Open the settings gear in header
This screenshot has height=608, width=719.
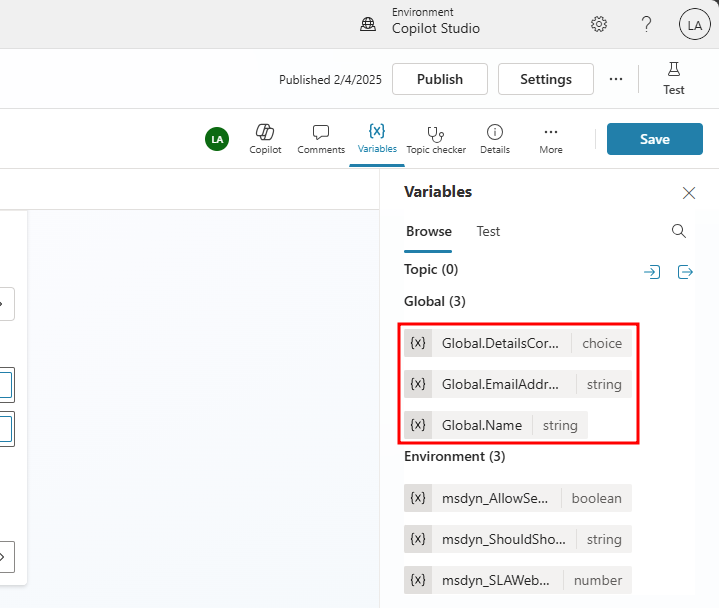(599, 24)
